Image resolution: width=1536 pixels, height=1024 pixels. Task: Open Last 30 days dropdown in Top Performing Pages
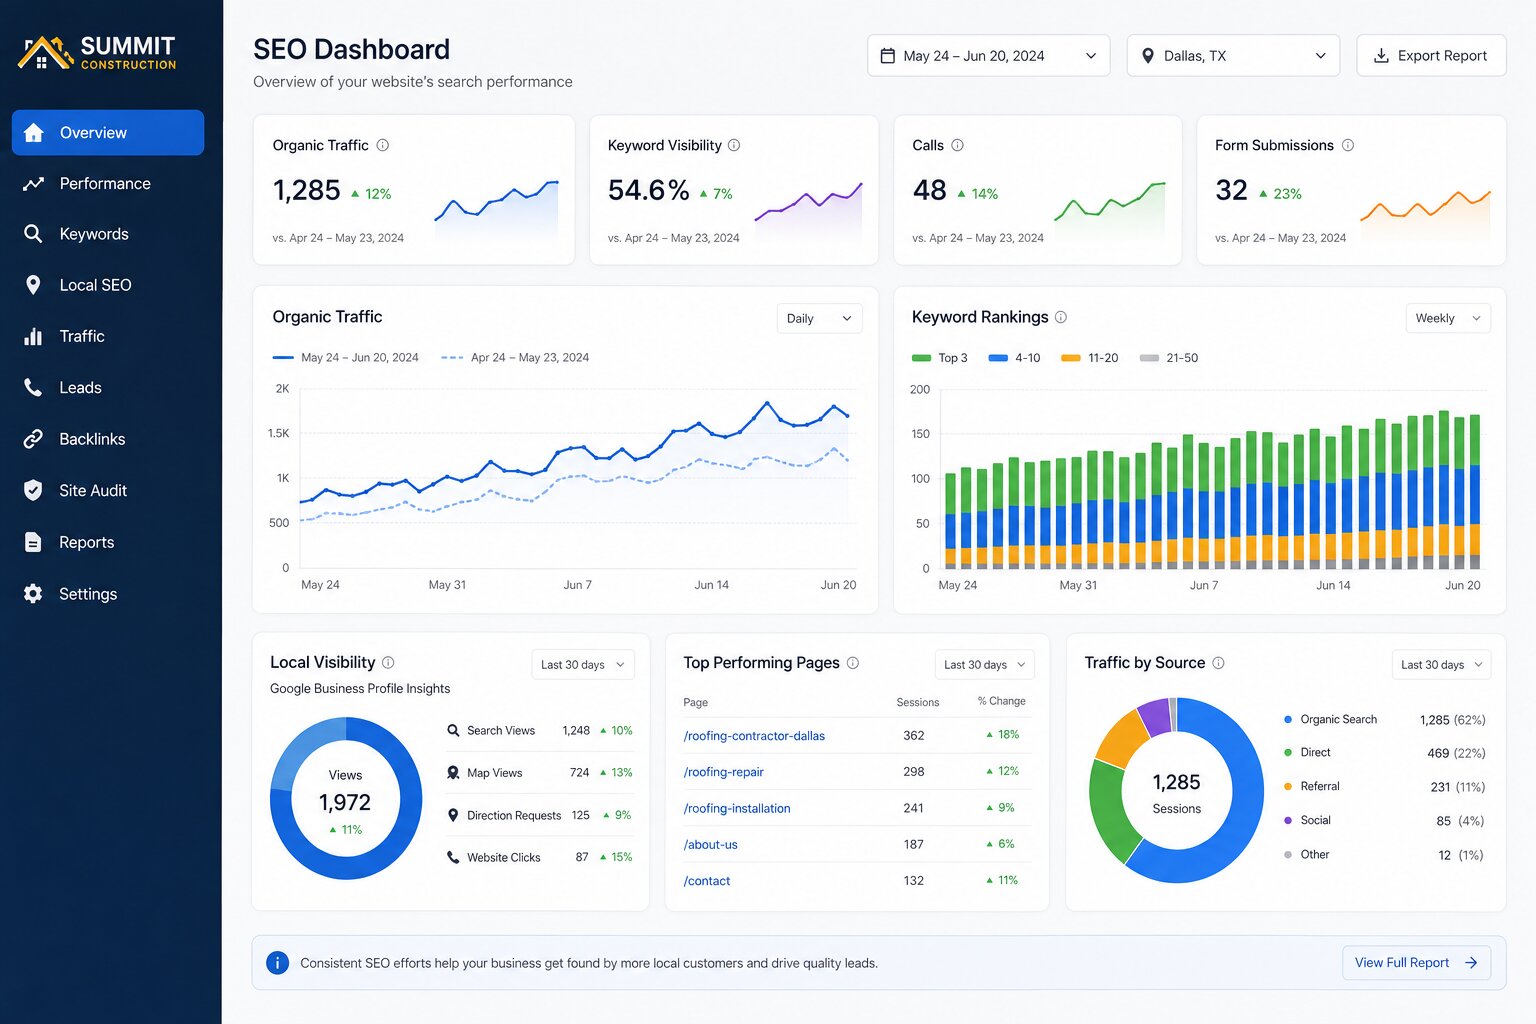coord(985,664)
